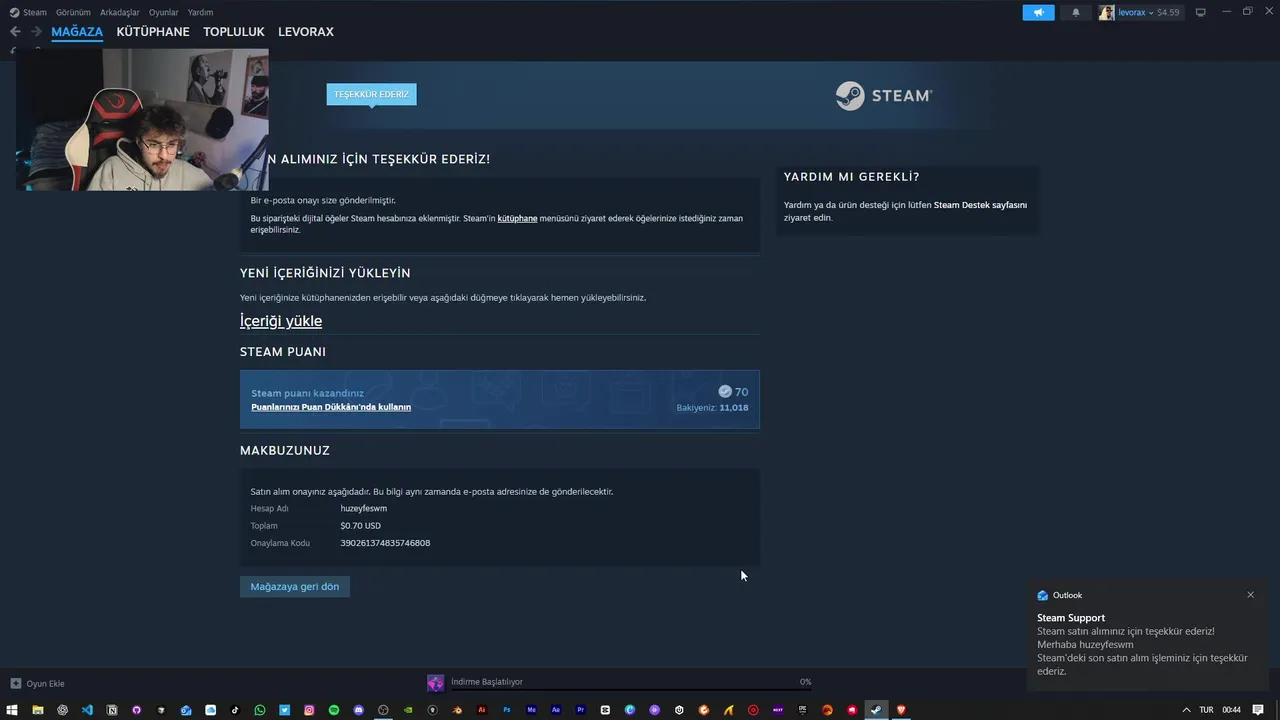
Task: Click the Bakiyeniz: 11,018 points balance
Action: pyautogui.click(x=712, y=408)
